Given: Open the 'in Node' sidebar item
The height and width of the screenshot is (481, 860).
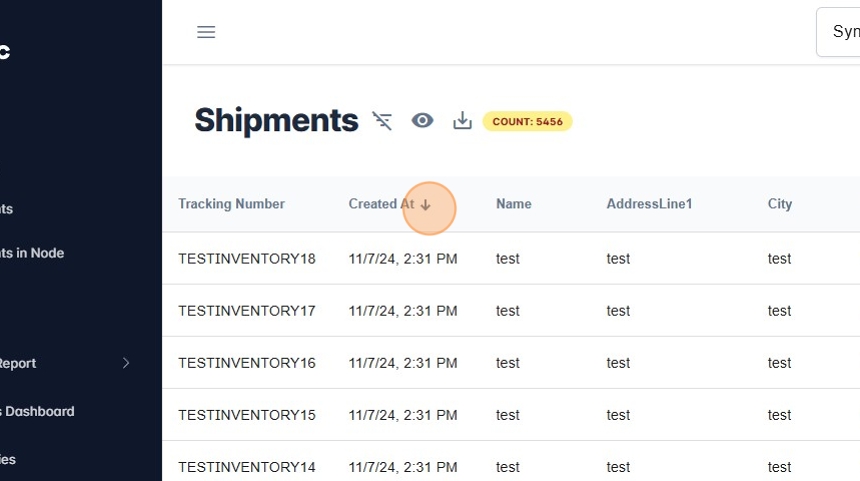Looking at the screenshot, I should 34,253.
